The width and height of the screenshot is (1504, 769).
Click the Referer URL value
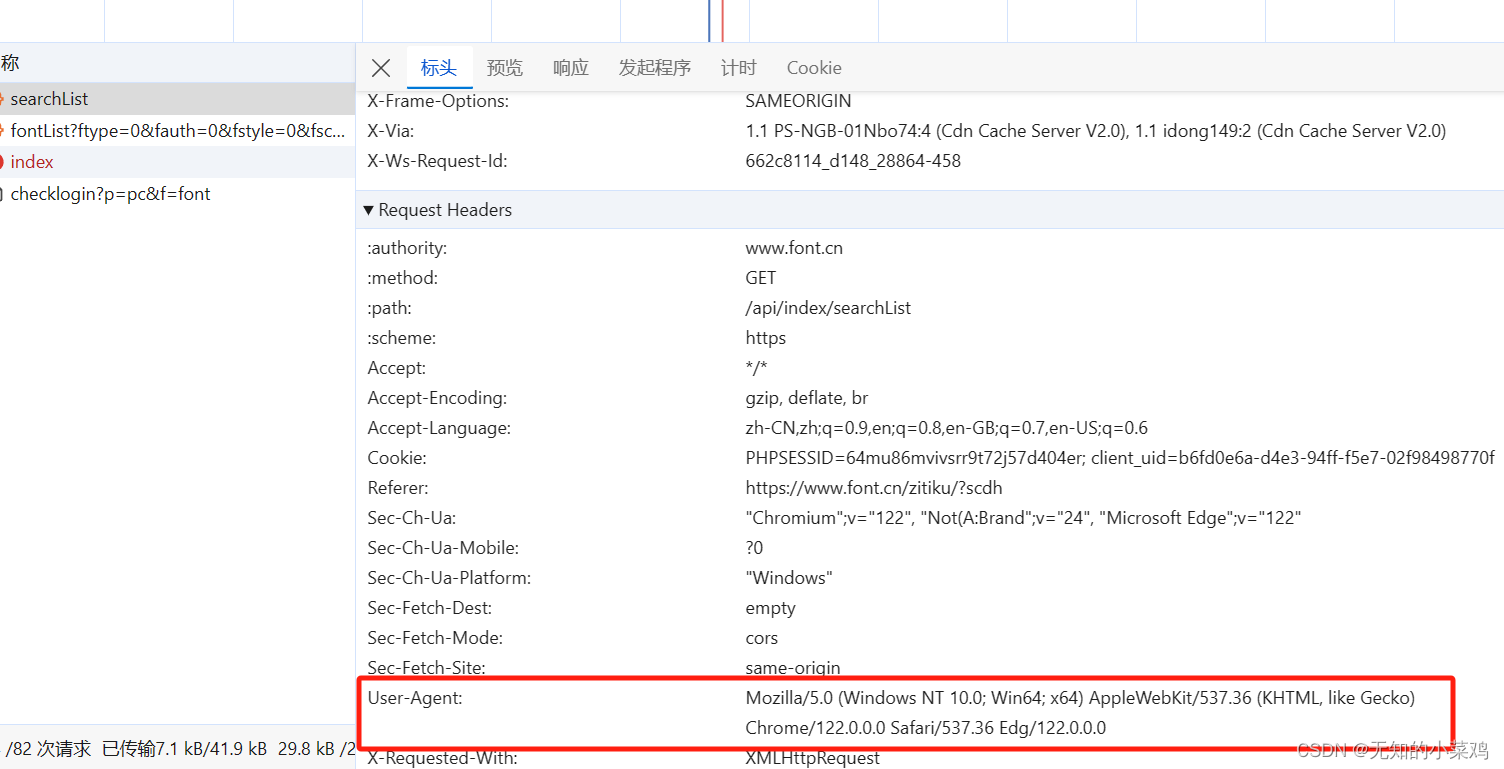click(x=874, y=488)
